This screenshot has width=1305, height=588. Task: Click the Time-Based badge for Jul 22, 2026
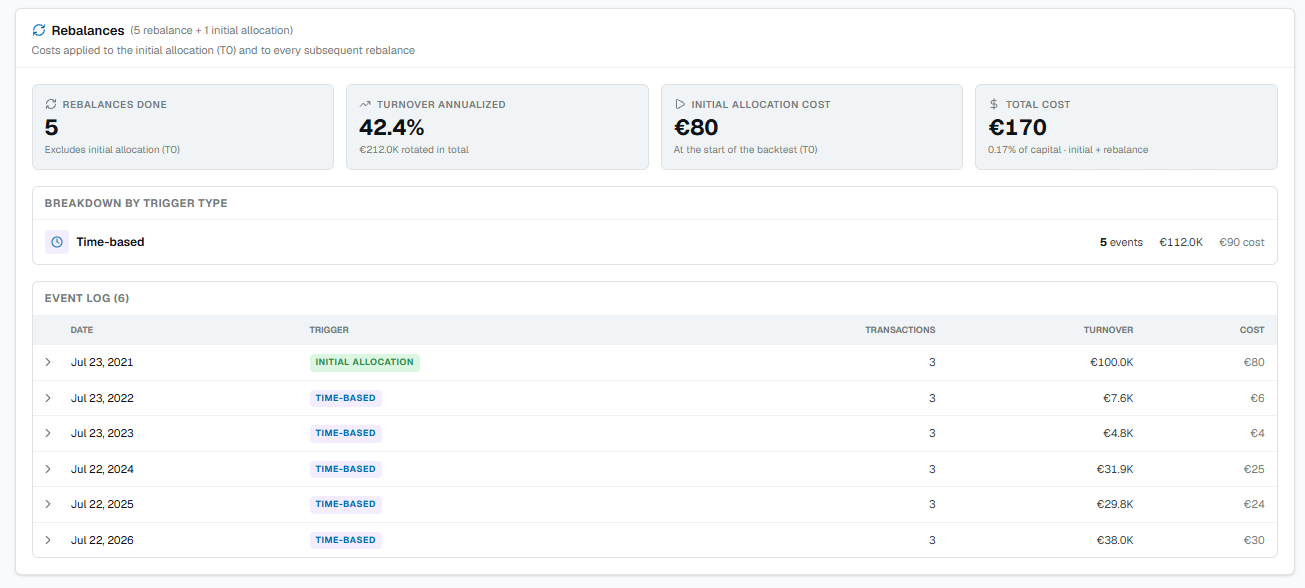click(345, 540)
